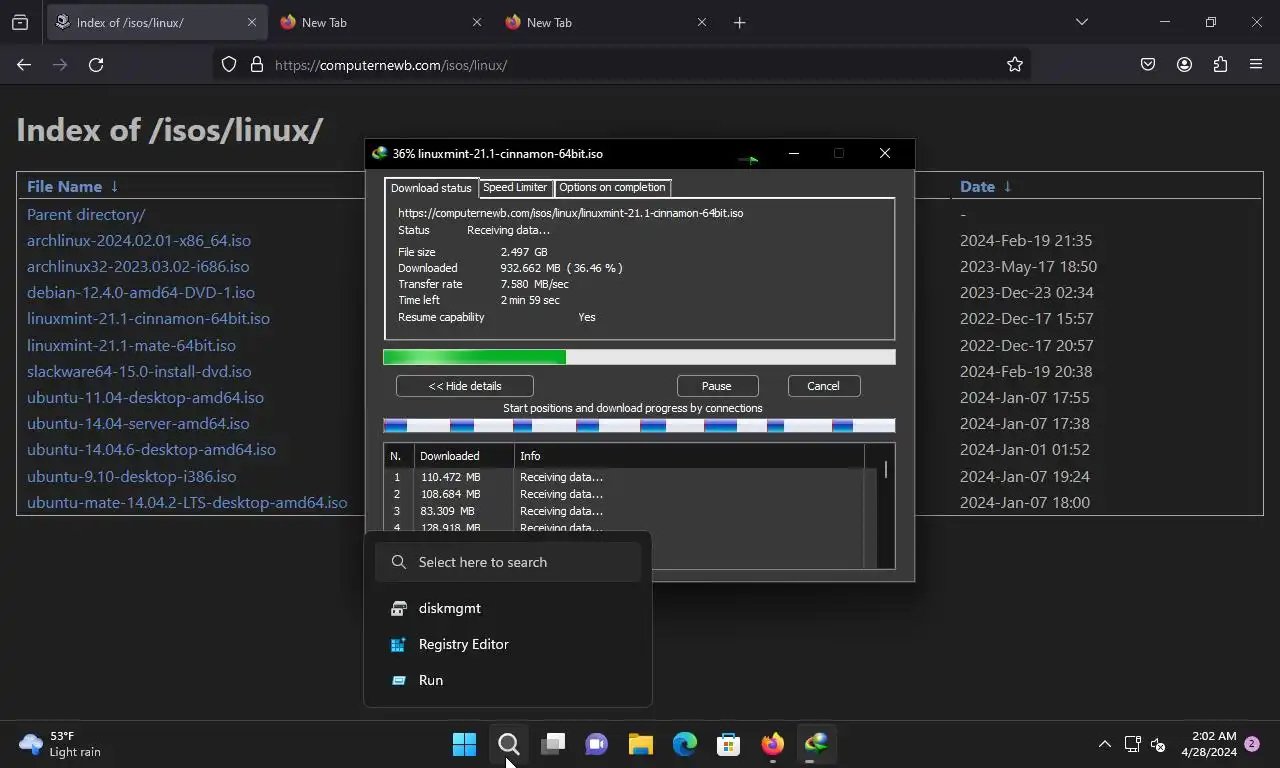
Task: Download debian-12.4.0-amd64-DVD-1.iso
Action: click(x=141, y=292)
